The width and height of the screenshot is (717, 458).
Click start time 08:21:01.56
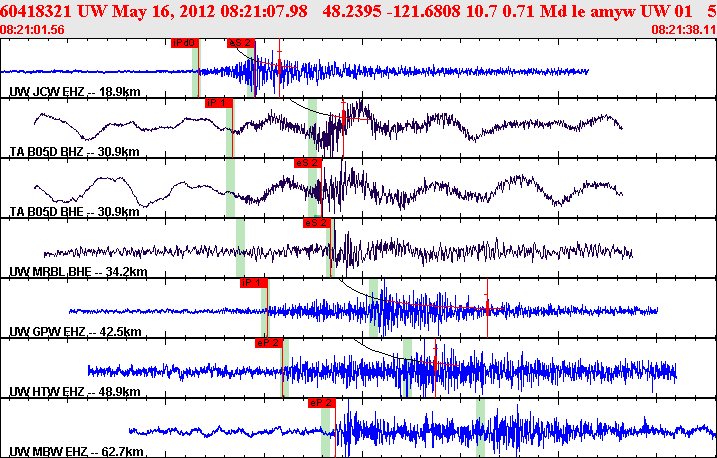coord(32,30)
